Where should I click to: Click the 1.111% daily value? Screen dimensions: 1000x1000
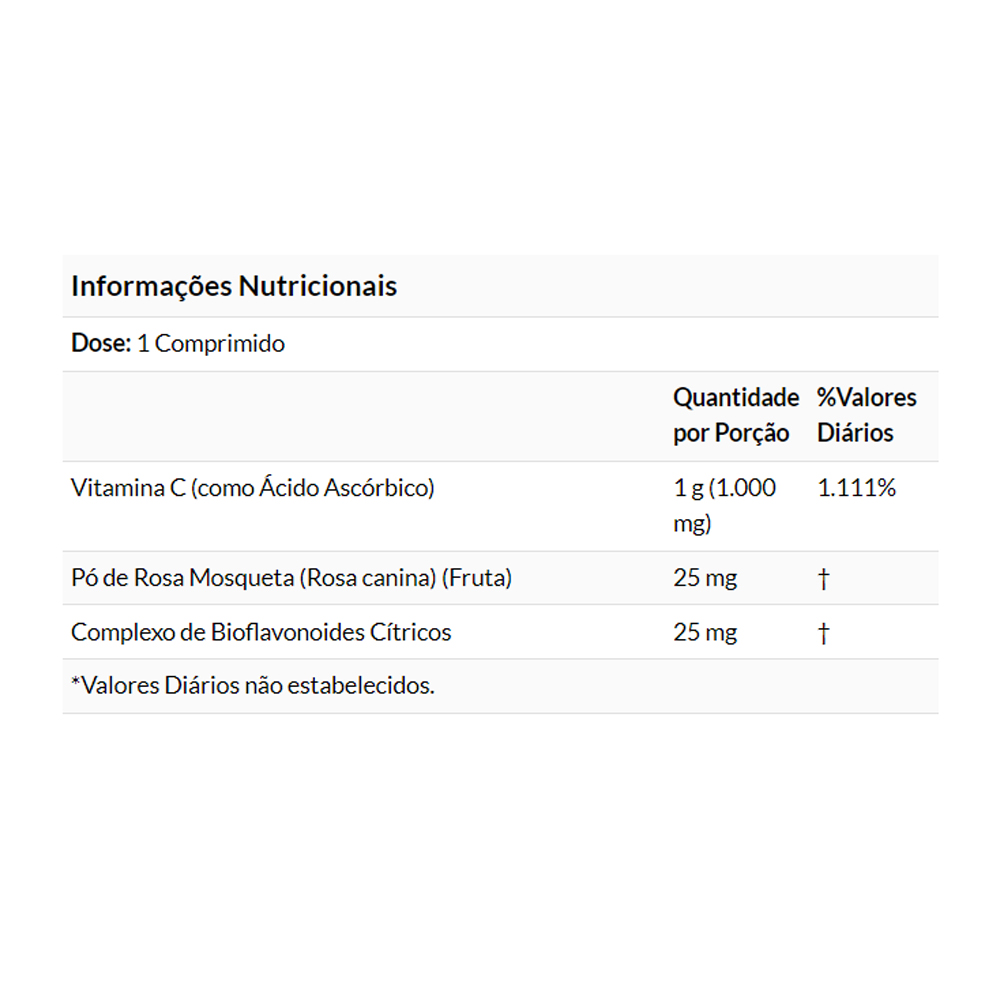[856, 488]
